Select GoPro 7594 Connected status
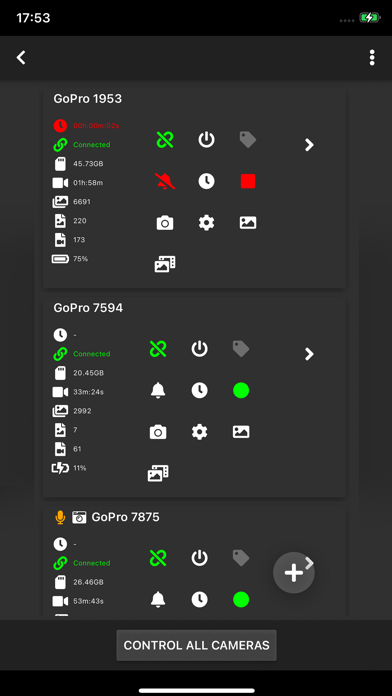The height and width of the screenshot is (696, 392). 91,354
